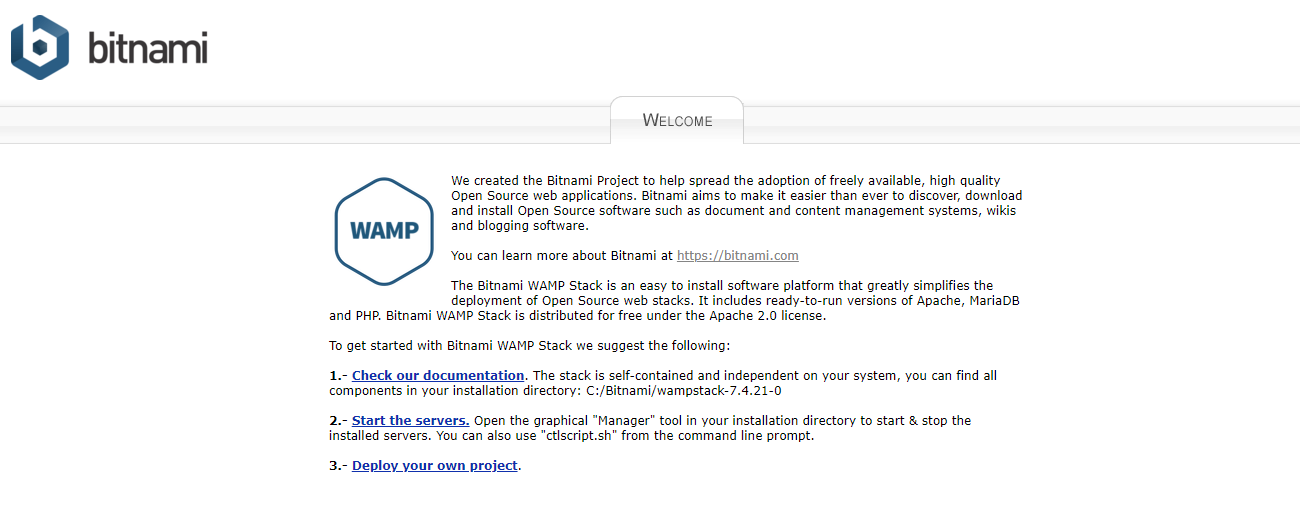
Task: Click the bitnami wordmark in the header
Action: [147, 48]
